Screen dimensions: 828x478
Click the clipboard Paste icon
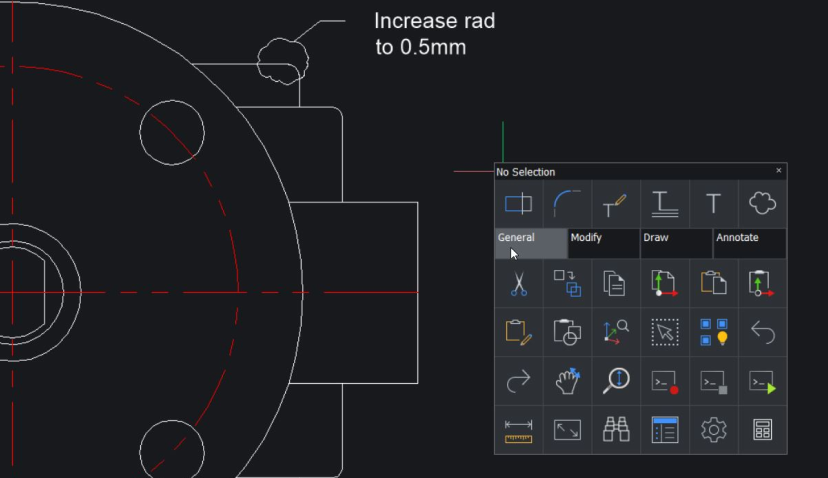click(713, 283)
